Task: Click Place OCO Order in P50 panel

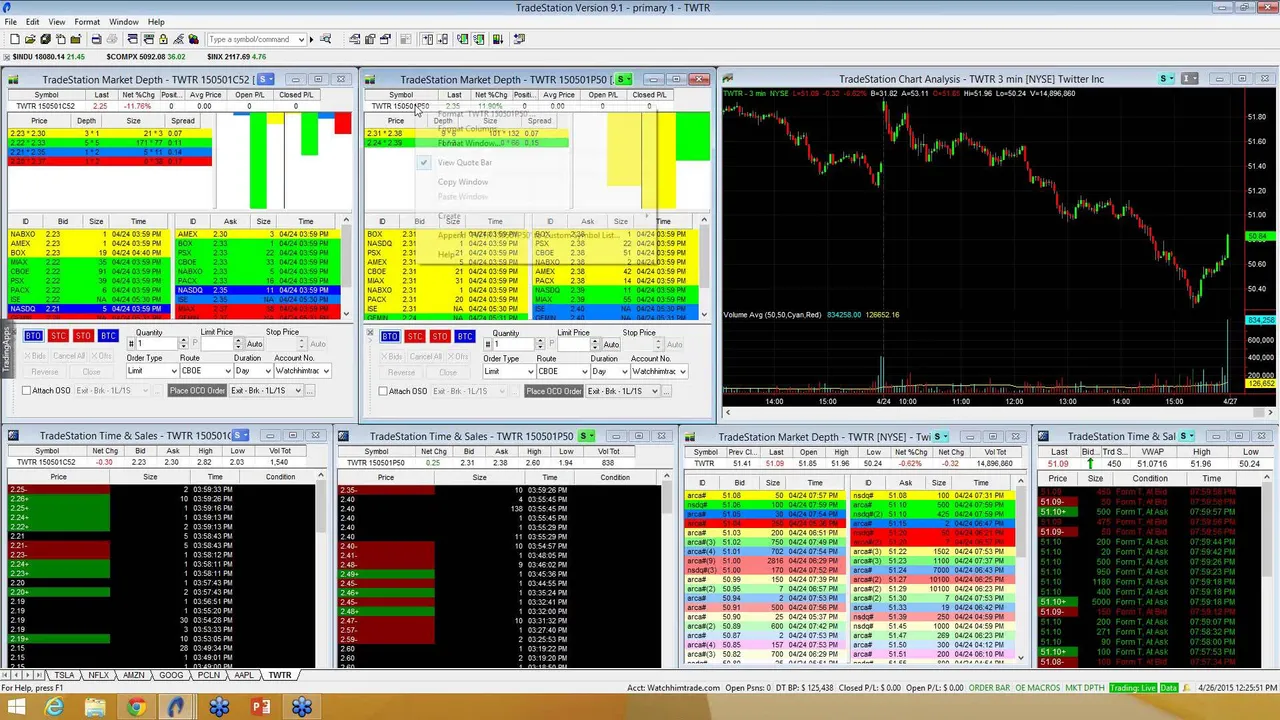Action: (554, 390)
